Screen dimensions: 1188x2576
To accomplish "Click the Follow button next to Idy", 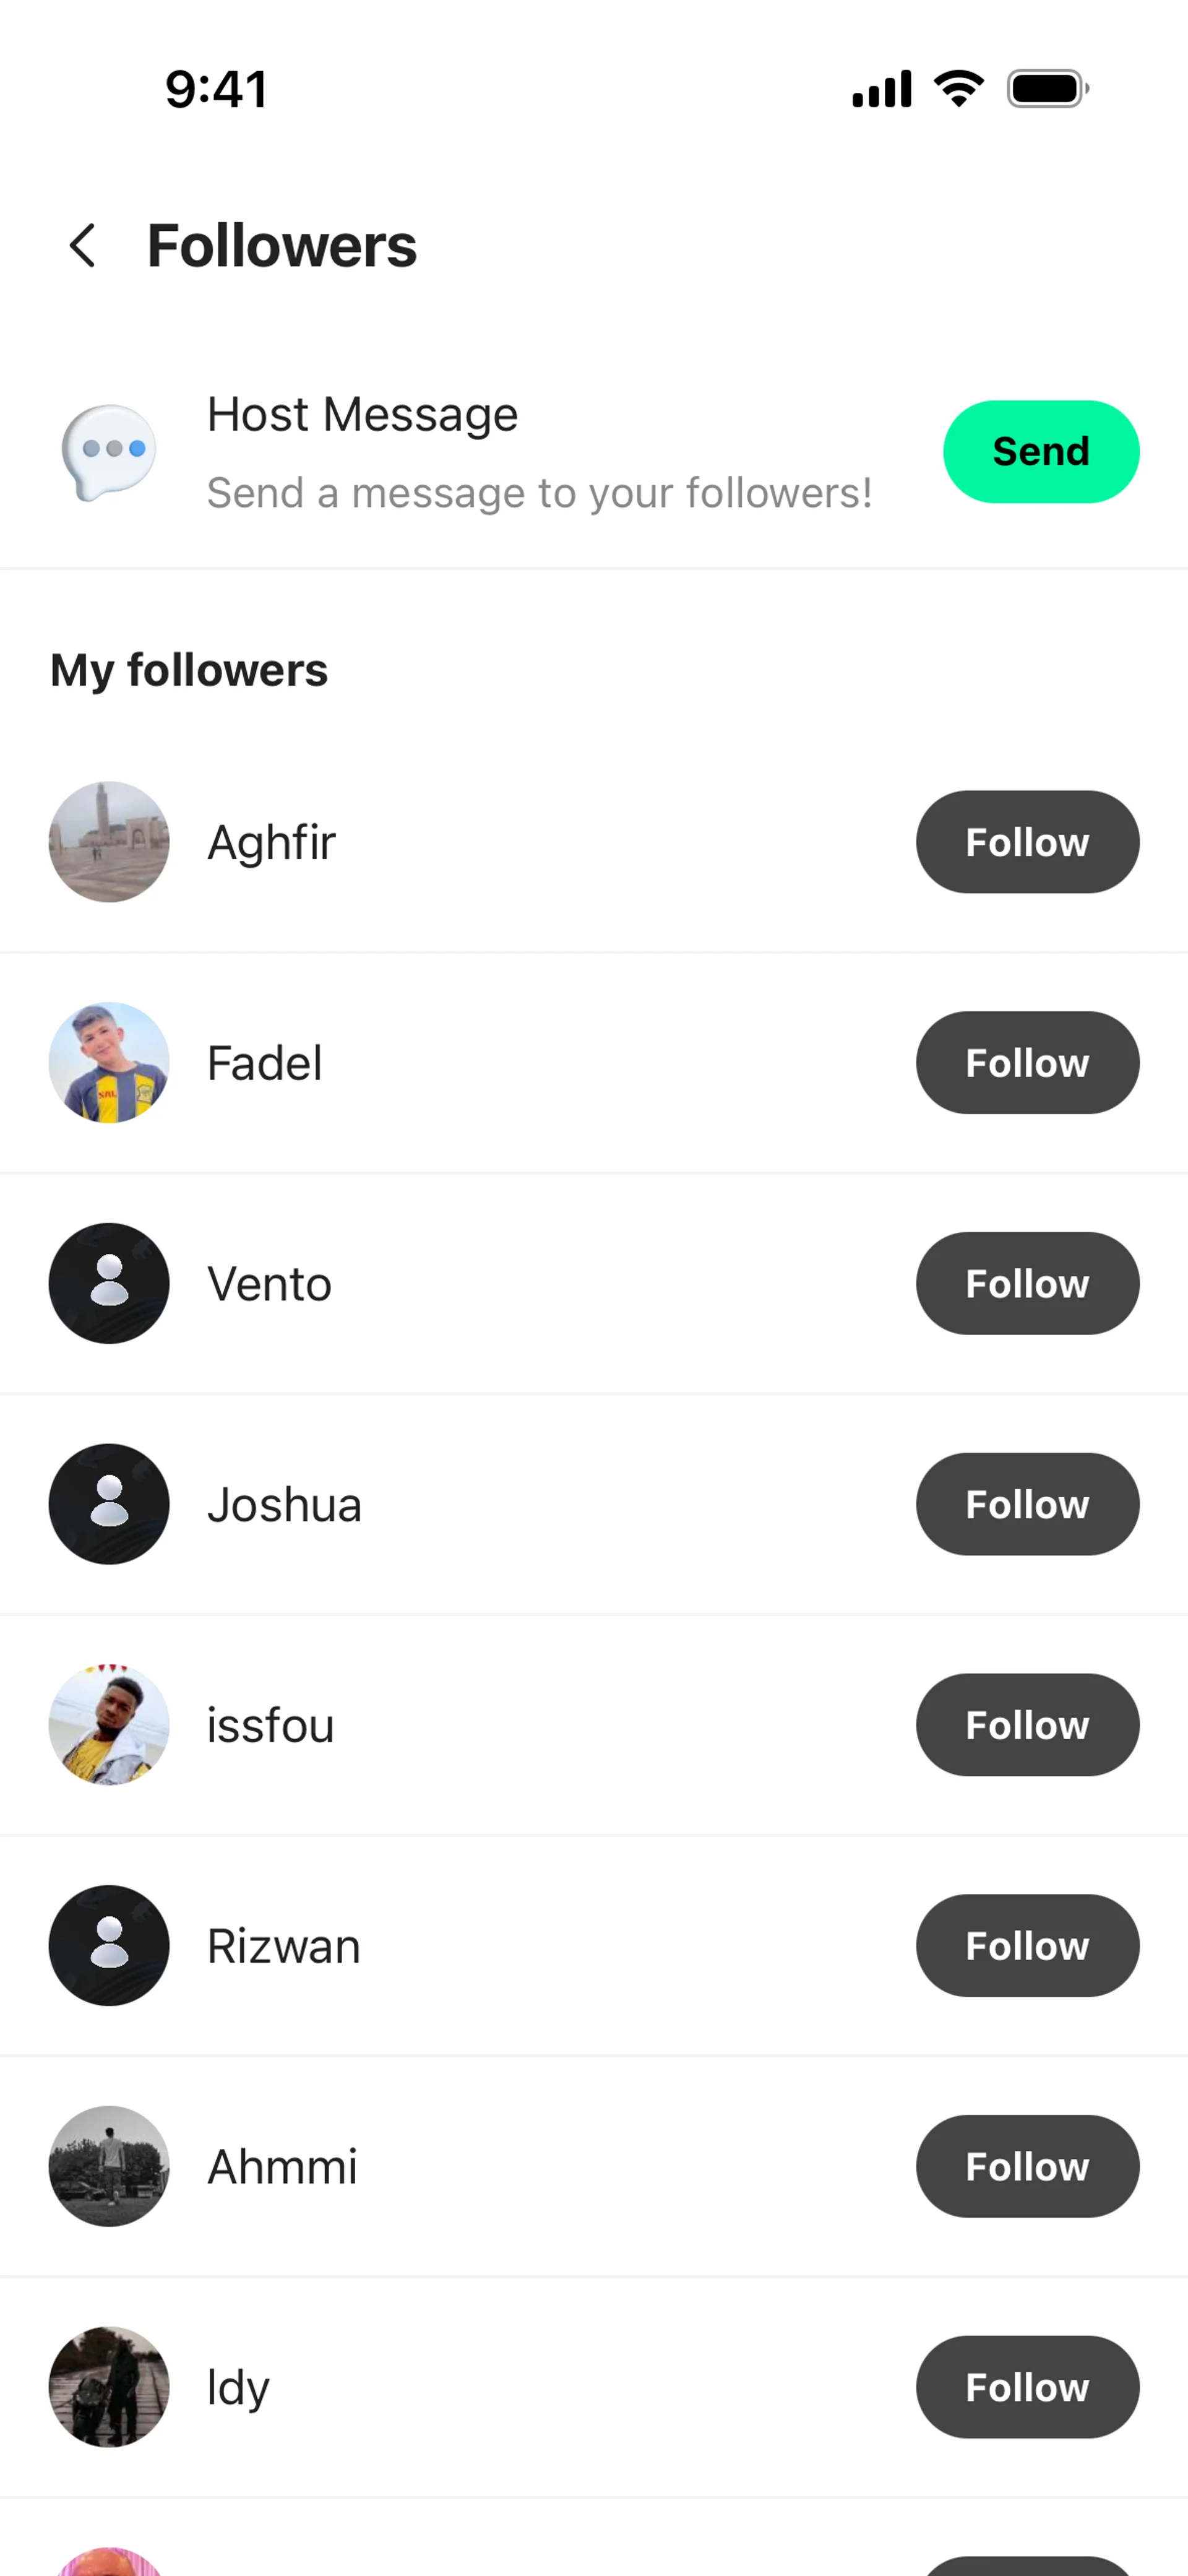I will (x=1028, y=2387).
